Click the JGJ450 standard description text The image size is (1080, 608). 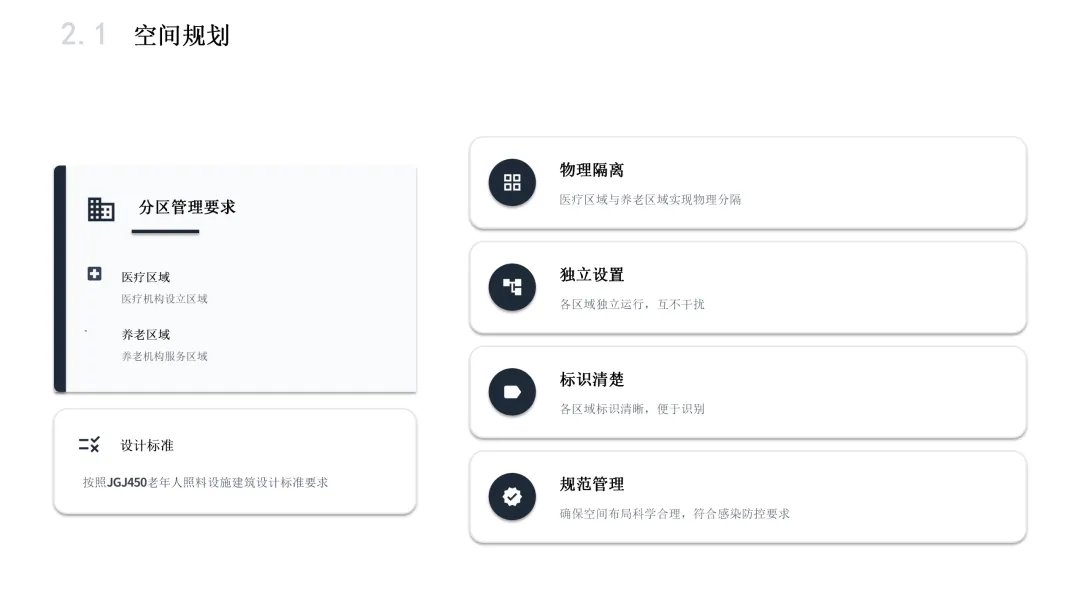pos(205,483)
